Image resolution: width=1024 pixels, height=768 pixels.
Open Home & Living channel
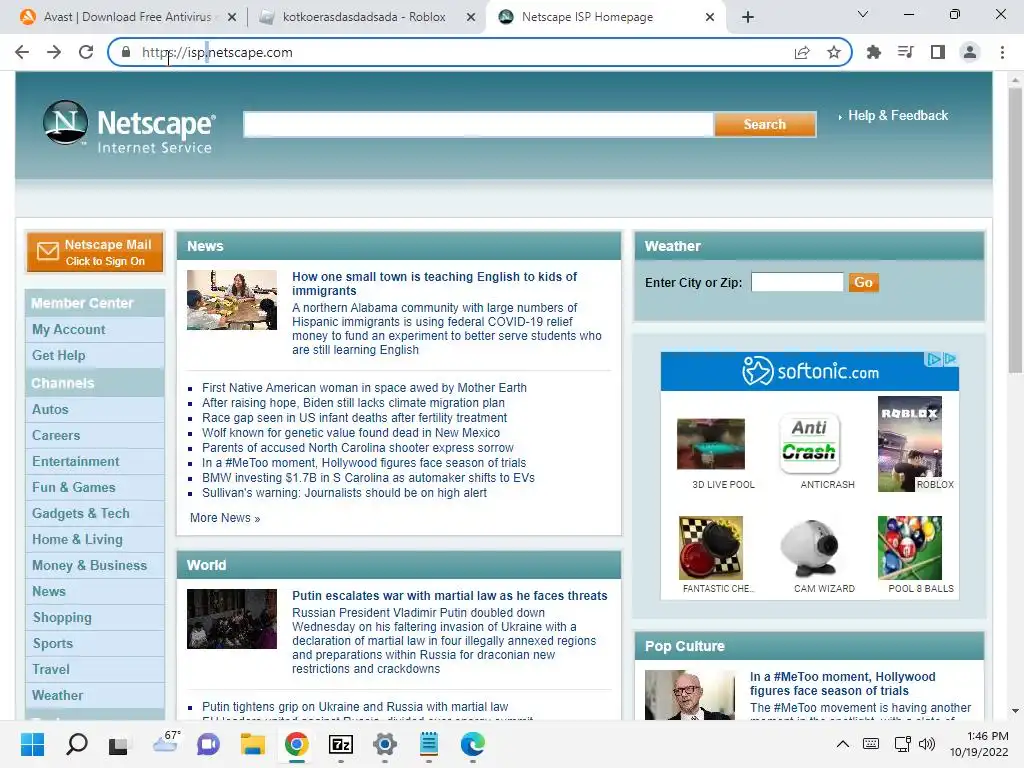77,540
